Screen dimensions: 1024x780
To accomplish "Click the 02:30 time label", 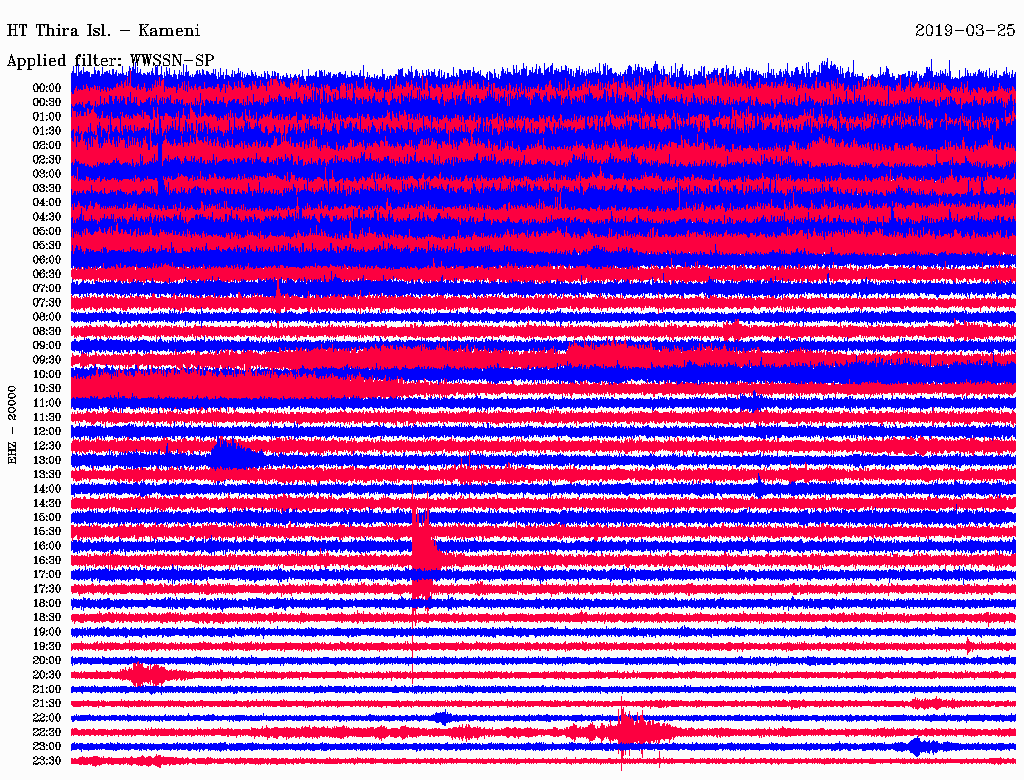I will tap(47, 159).
